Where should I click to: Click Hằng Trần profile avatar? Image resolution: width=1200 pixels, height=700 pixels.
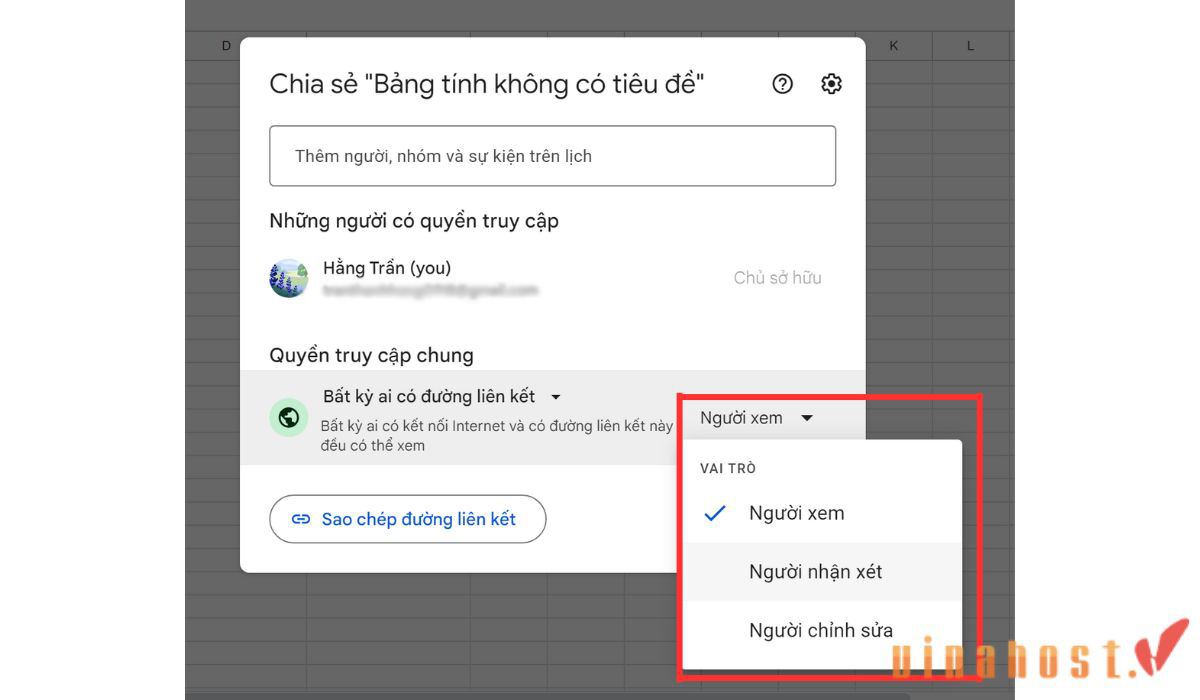click(289, 279)
